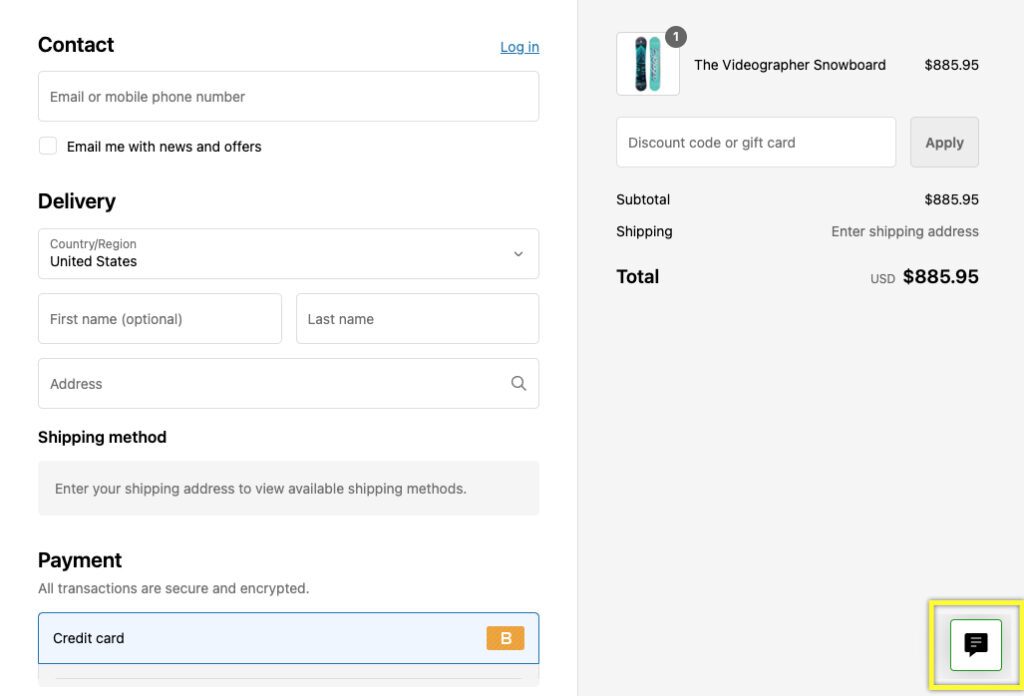This screenshot has width=1024, height=696.
Task: Click into the Address field
Action: [289, 383]
